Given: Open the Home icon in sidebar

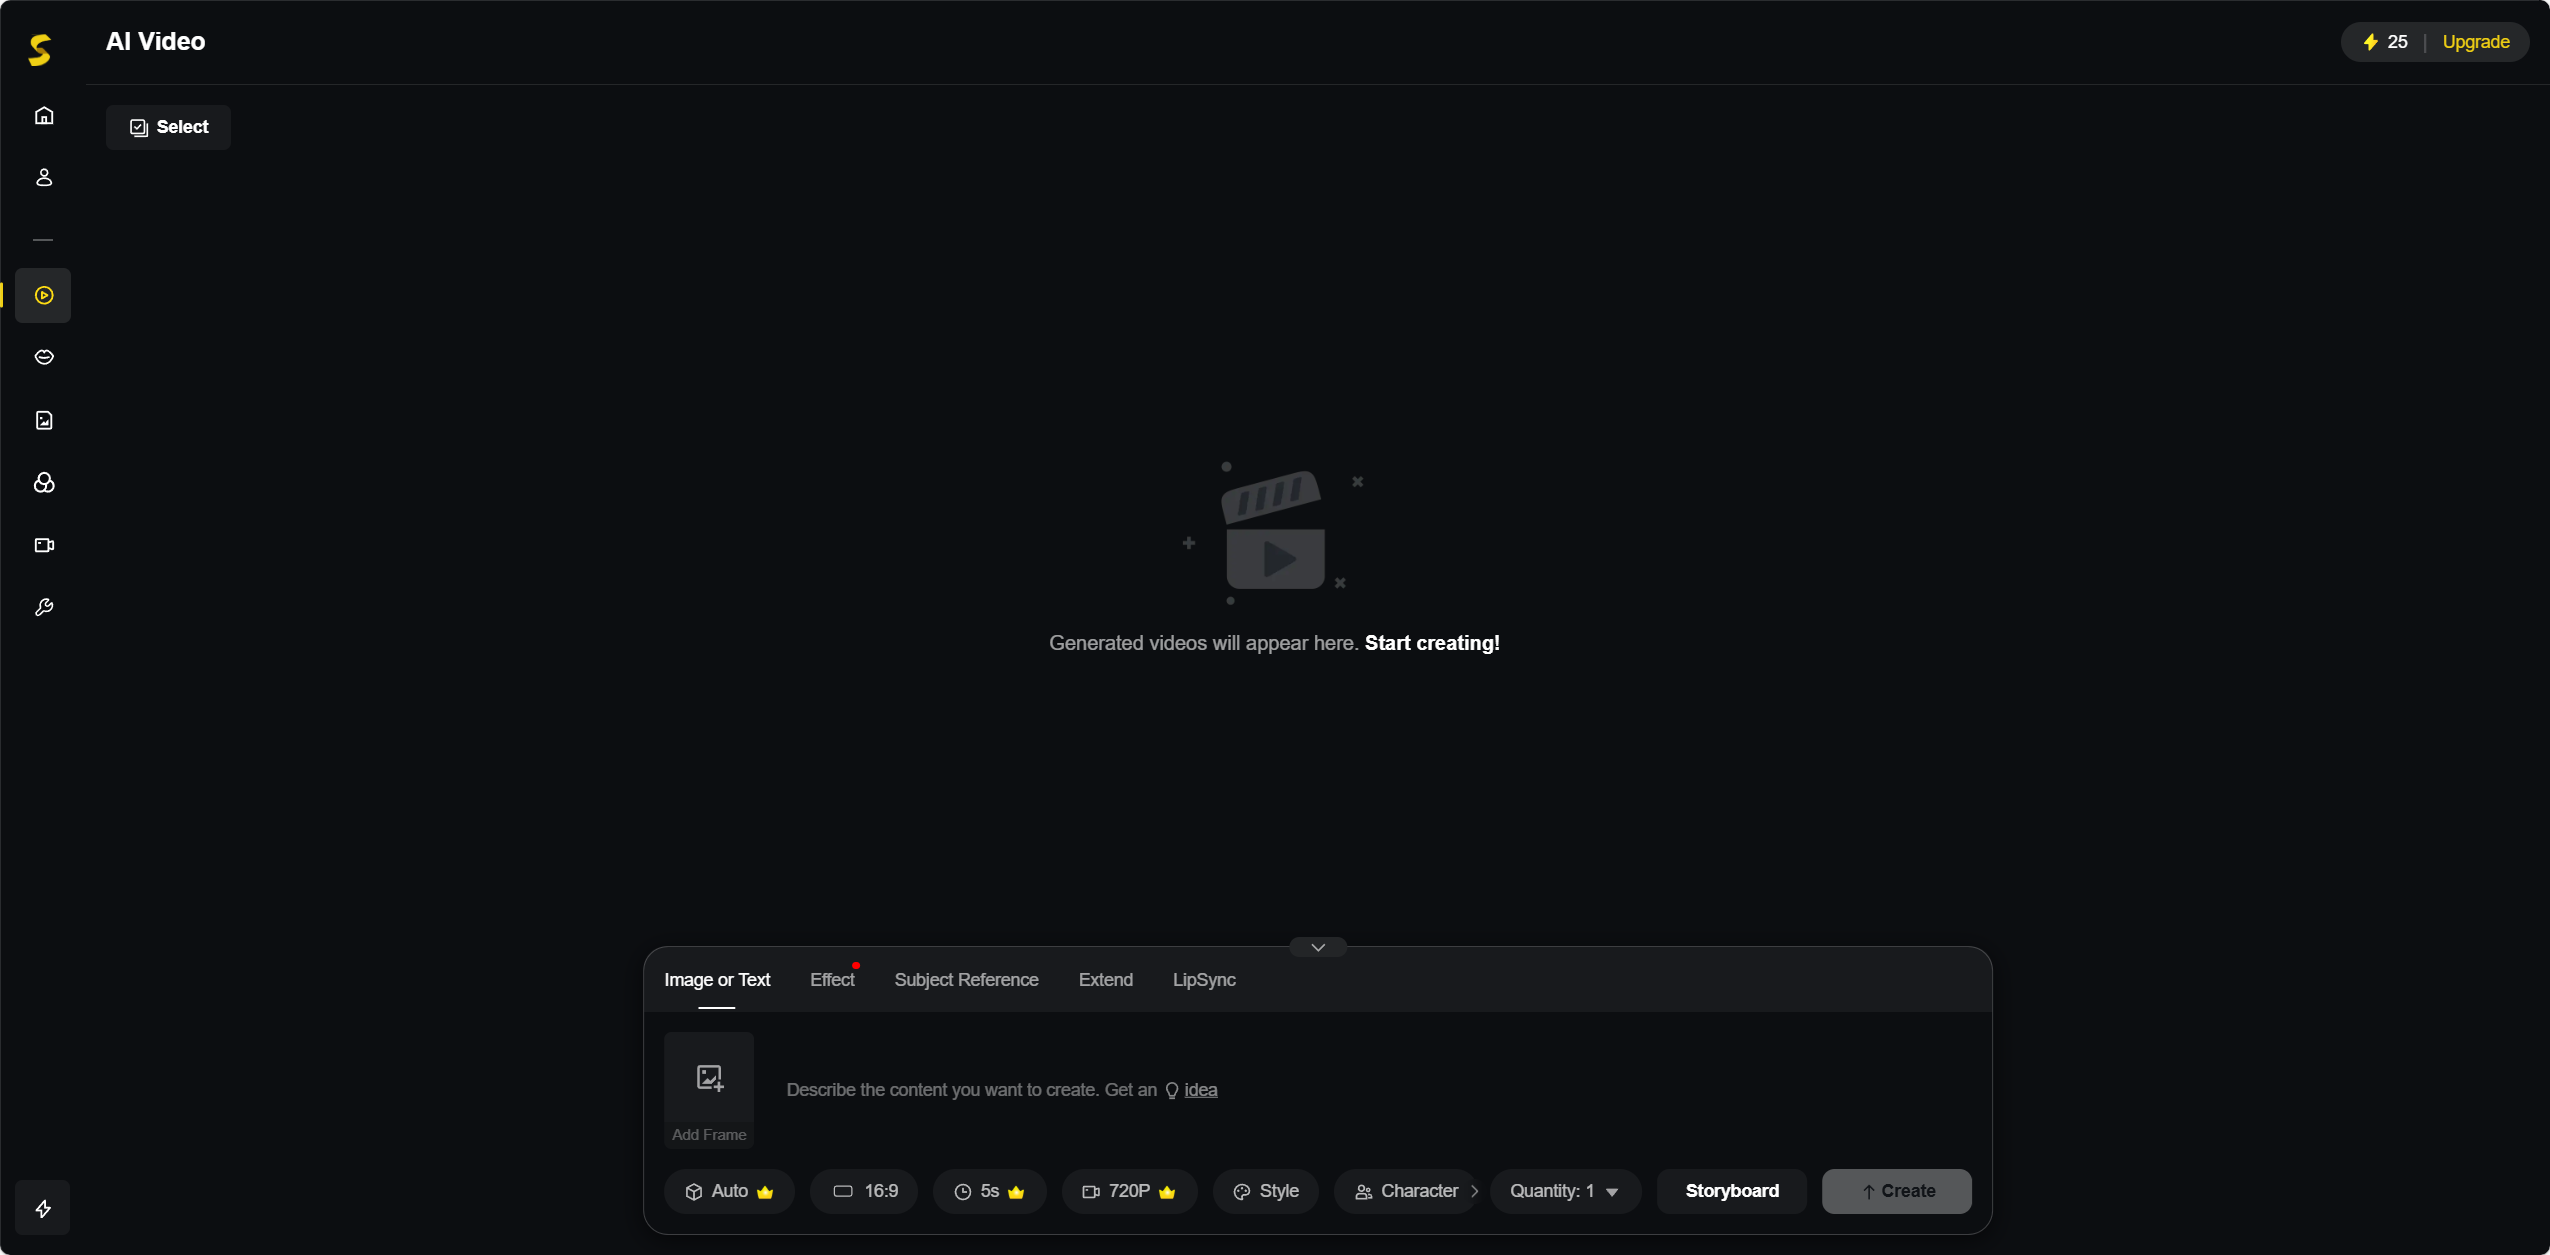Looking at the screenshot, I should 43,116.
